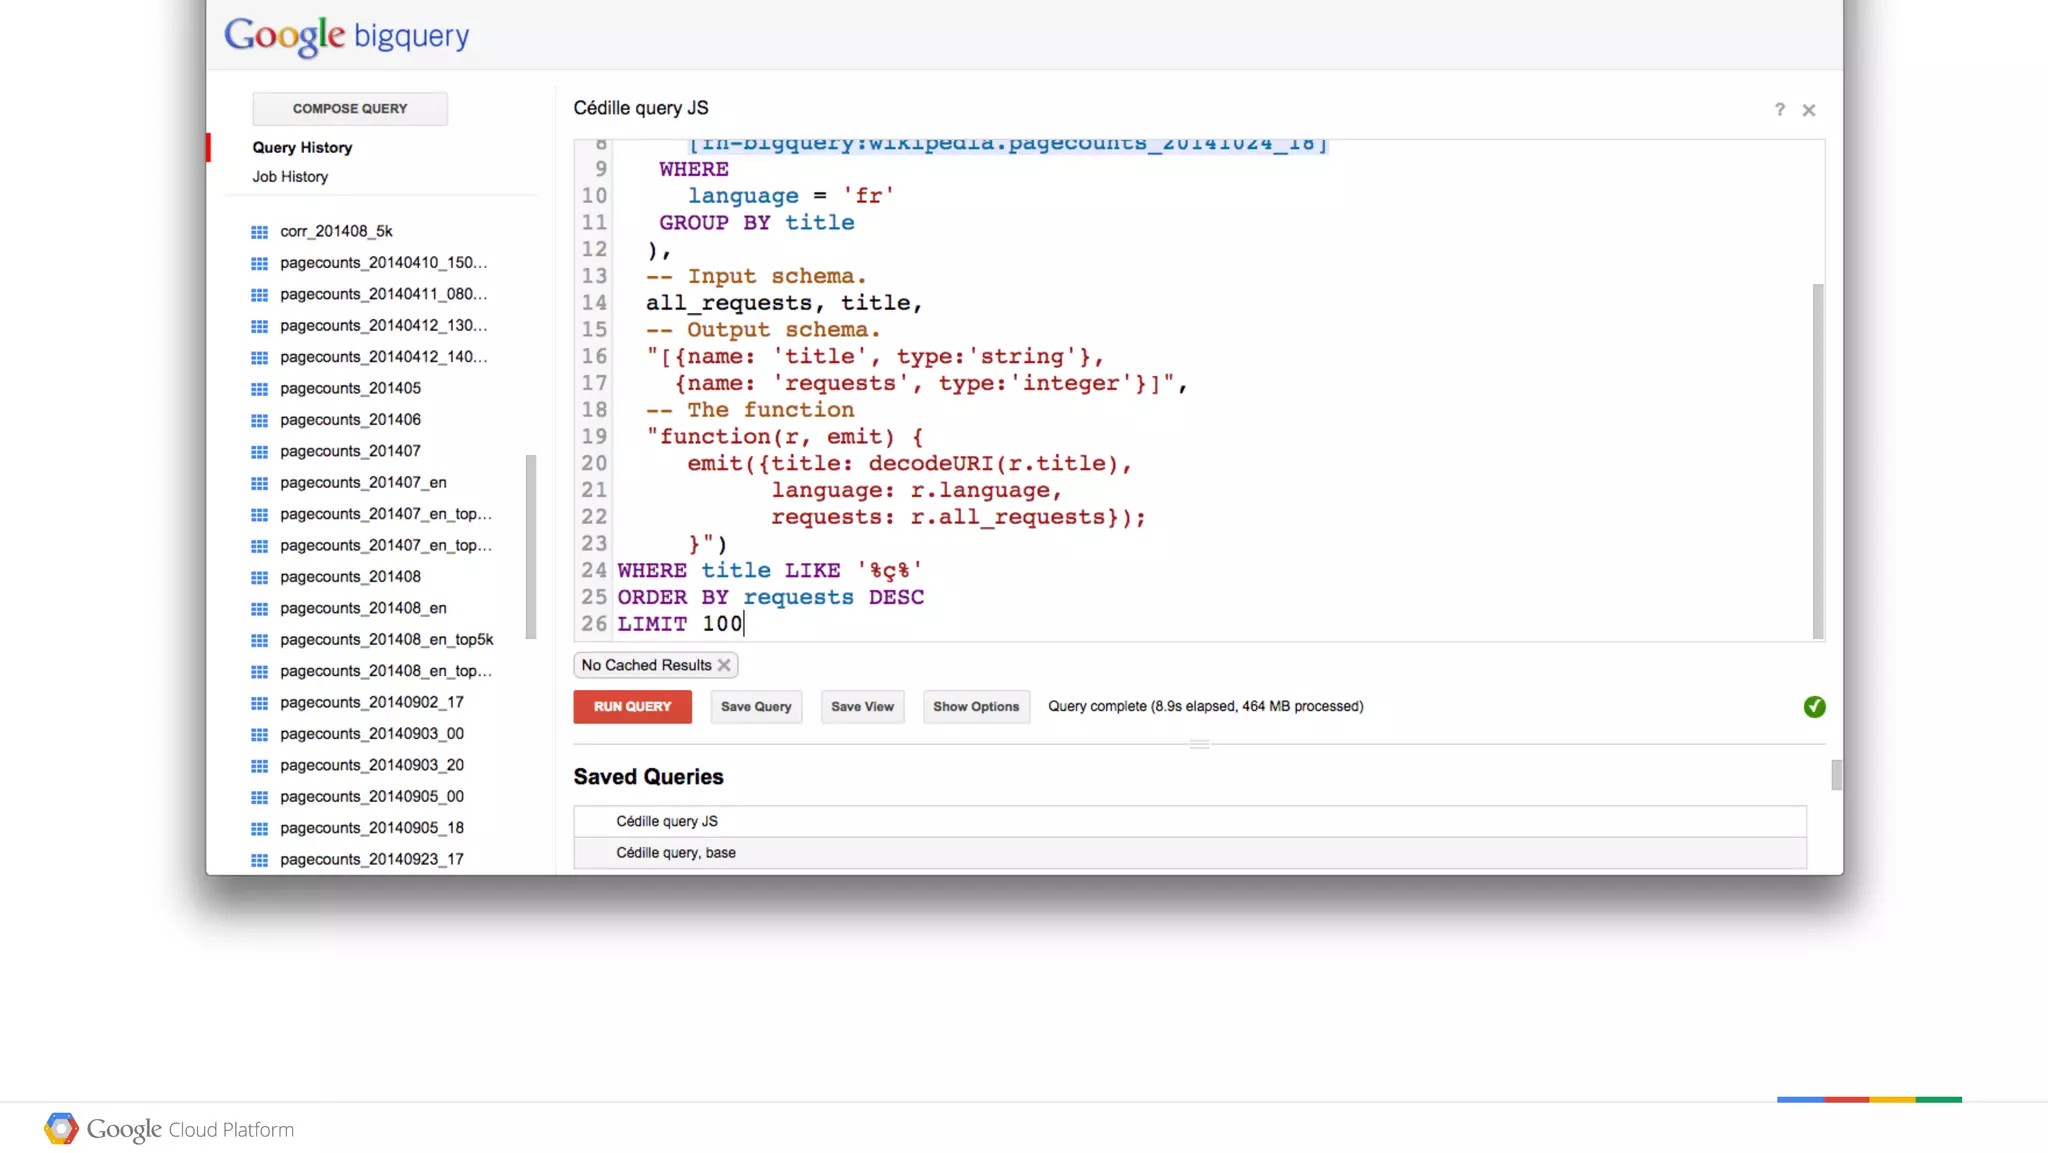This screenshot has width=2048, height=1153.
Task: Click the Save Query button
Action: click(756, 707)
